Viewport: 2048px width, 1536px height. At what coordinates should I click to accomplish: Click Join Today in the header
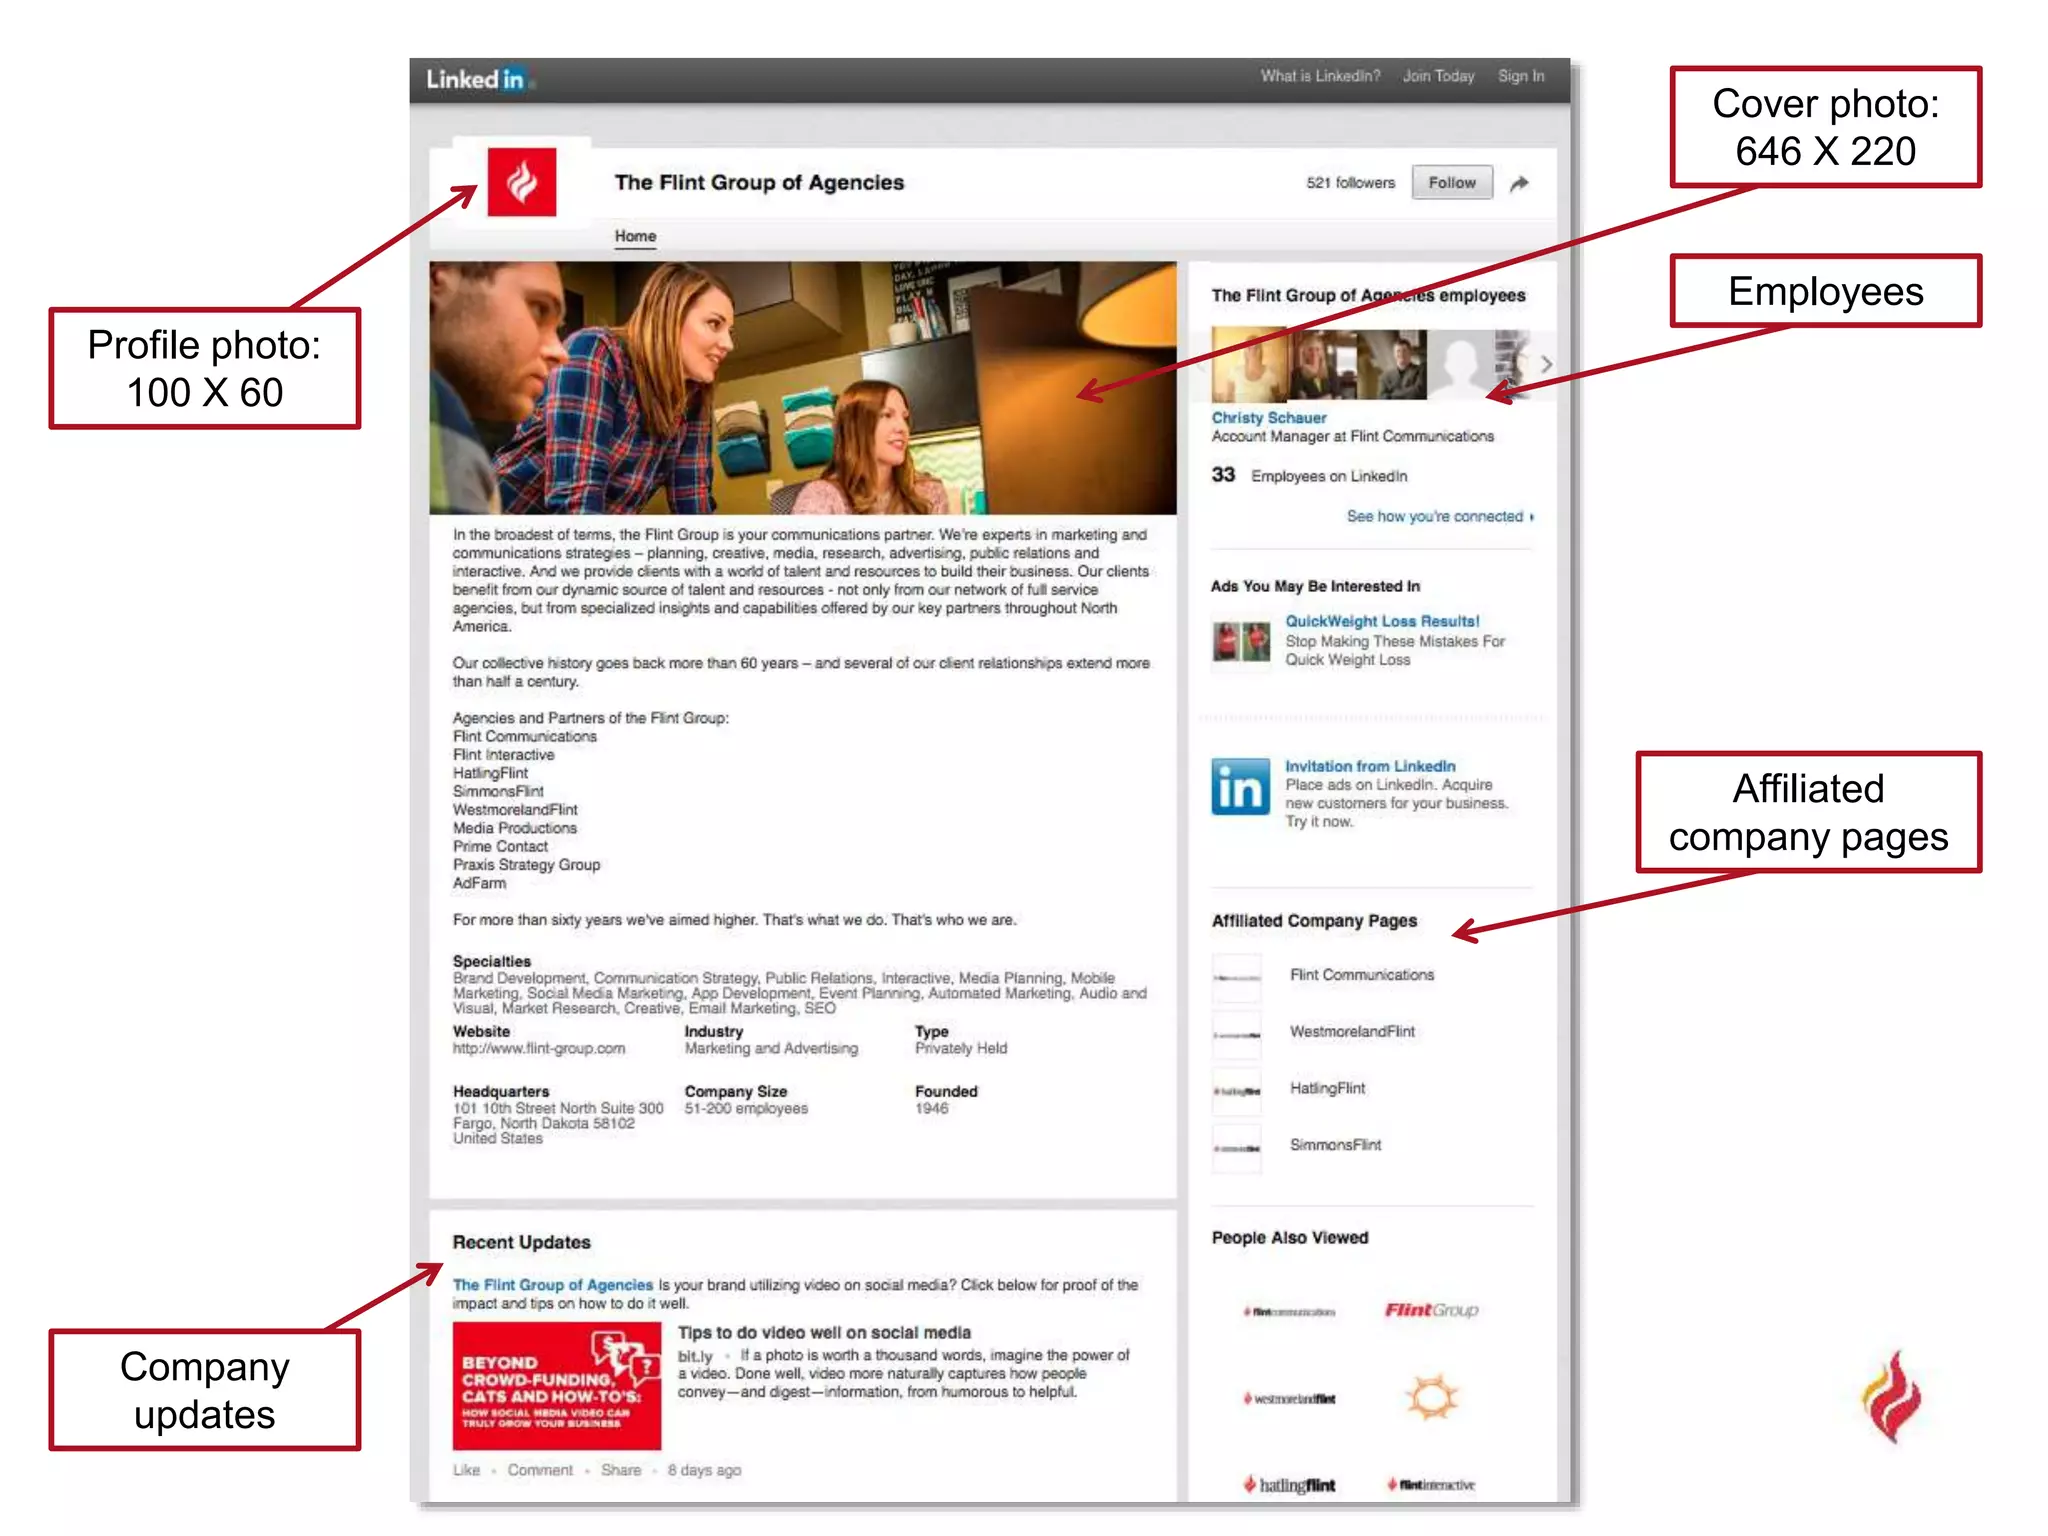click(1438, 76)
